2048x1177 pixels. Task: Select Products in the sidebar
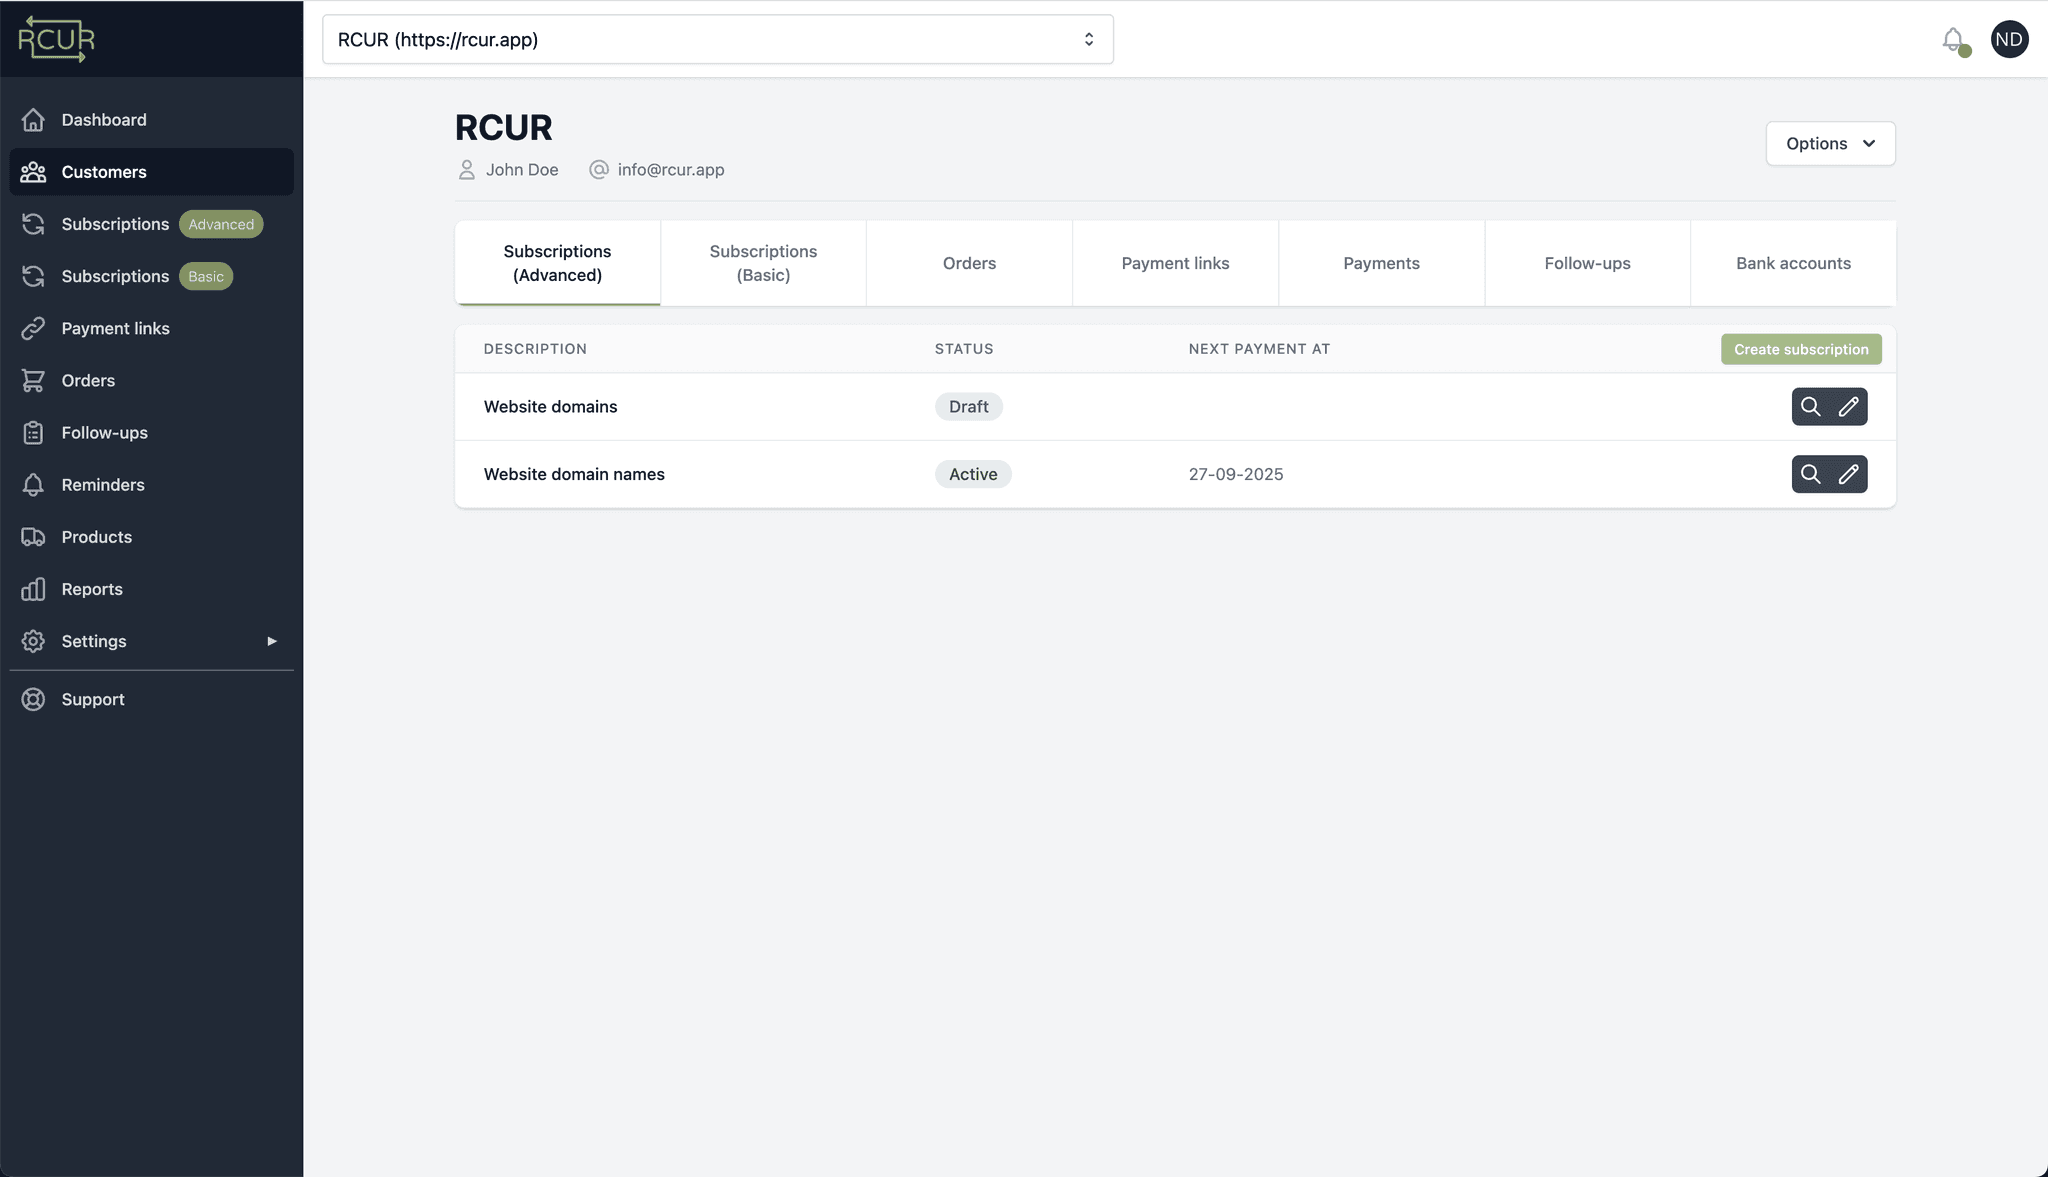[96, 536]
